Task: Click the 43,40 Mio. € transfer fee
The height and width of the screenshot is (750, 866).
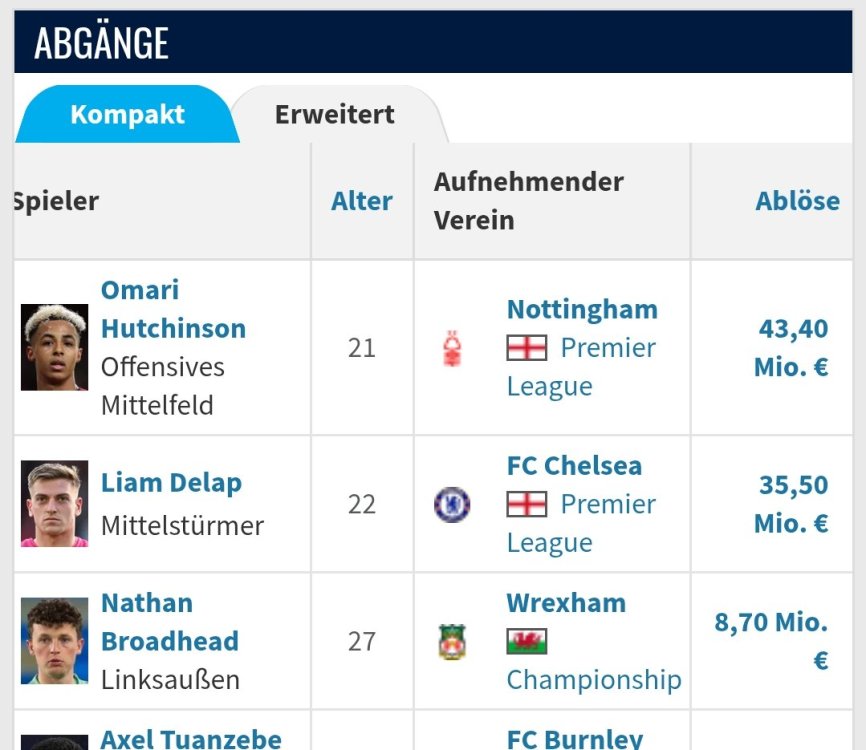Action: (792, 347)
